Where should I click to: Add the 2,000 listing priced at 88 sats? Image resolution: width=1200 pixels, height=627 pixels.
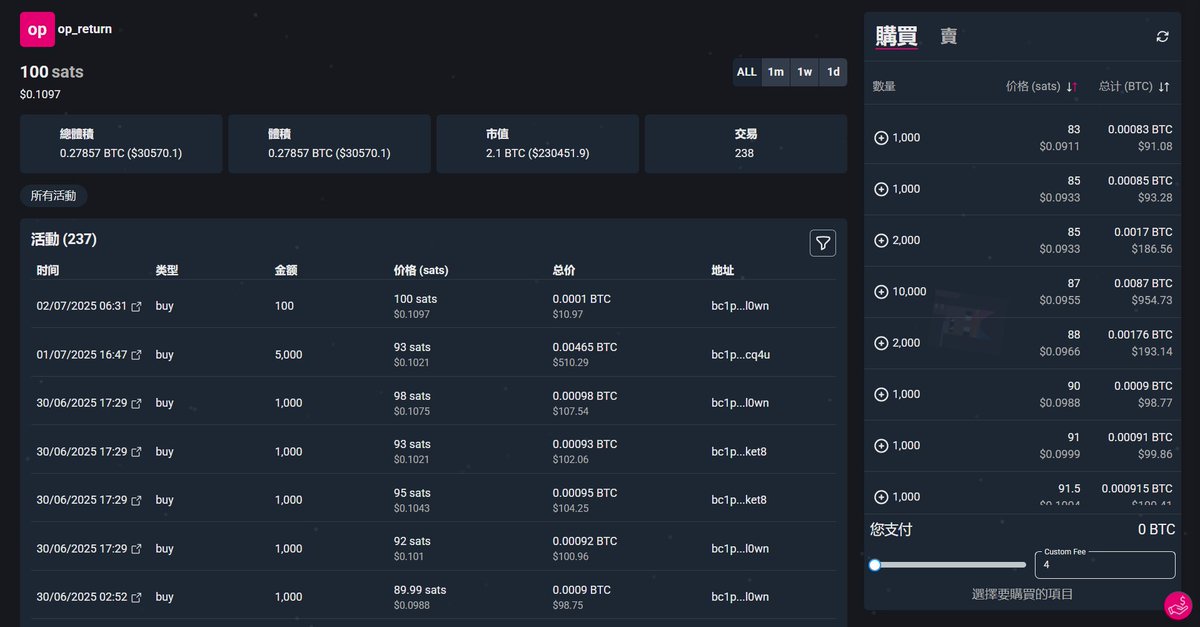(881, 343)
